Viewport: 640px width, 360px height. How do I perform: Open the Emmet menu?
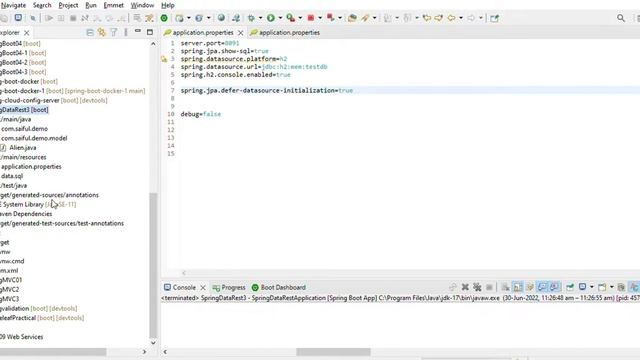(x=113, y=5)
